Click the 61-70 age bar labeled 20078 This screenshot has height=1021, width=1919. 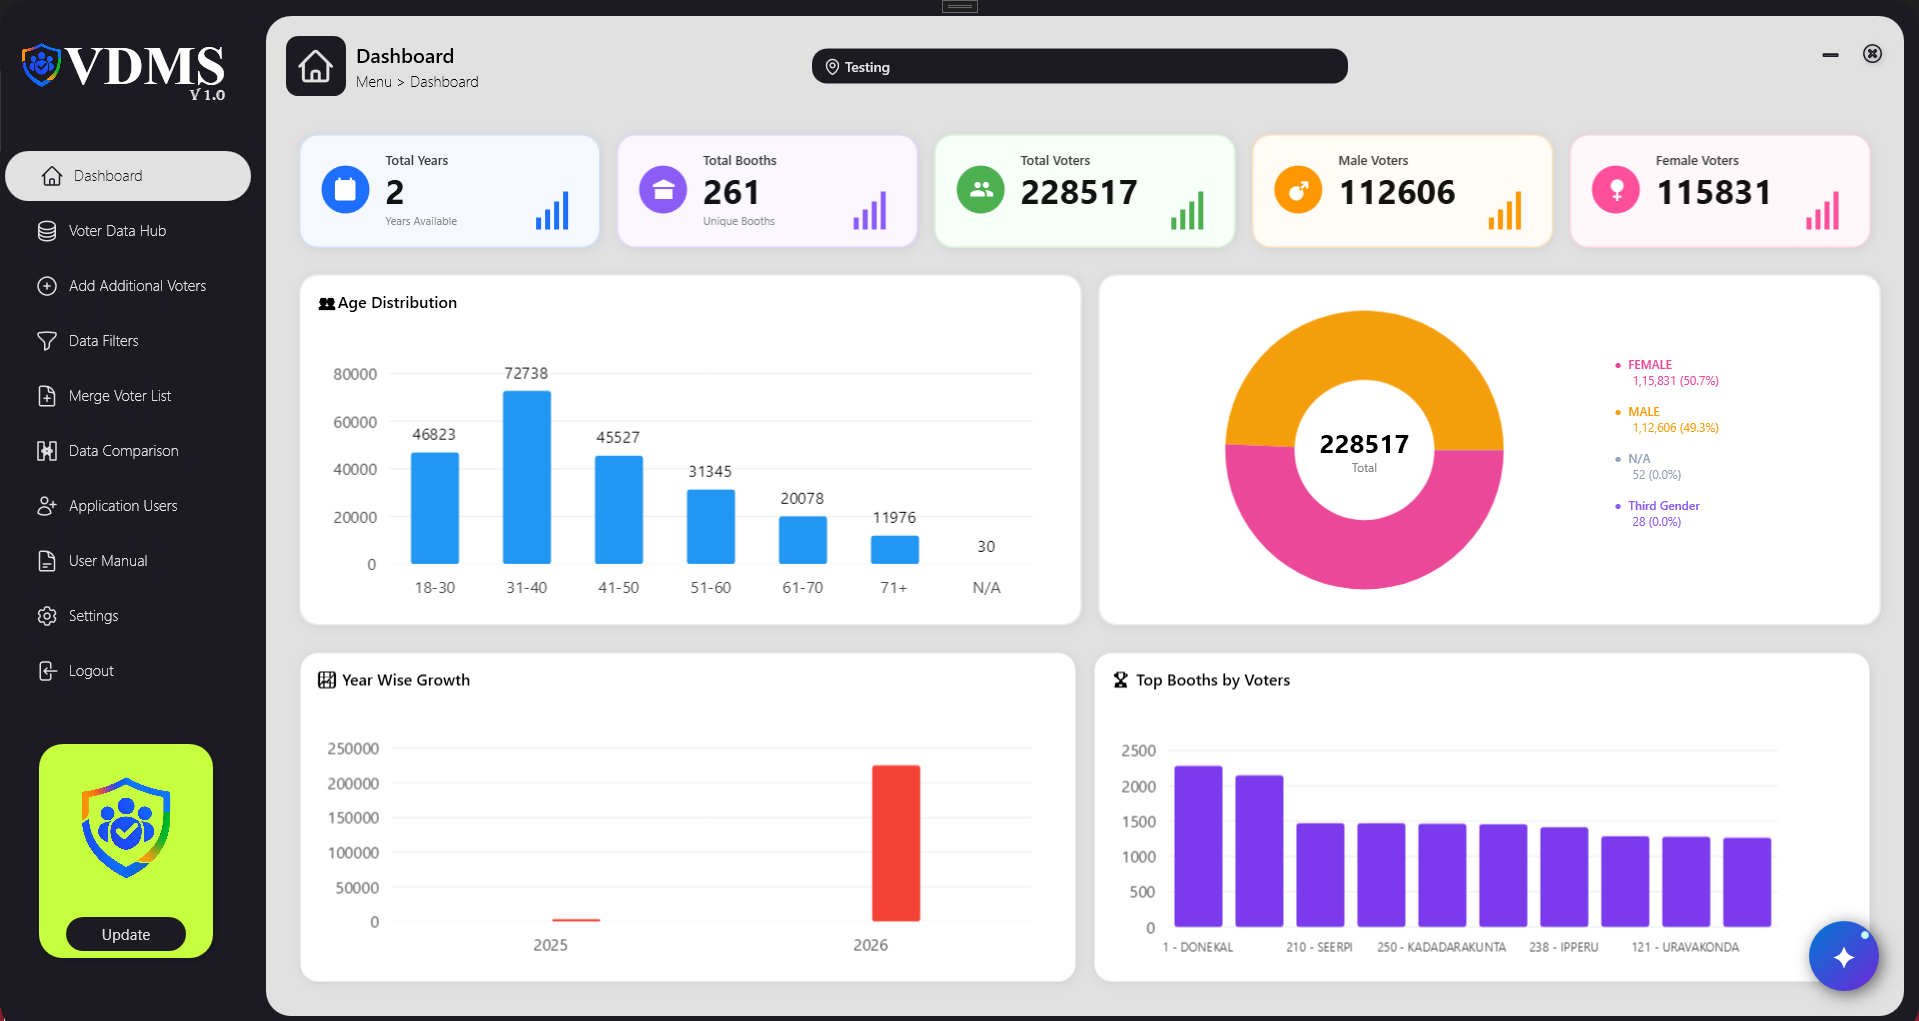click(803, 540)
